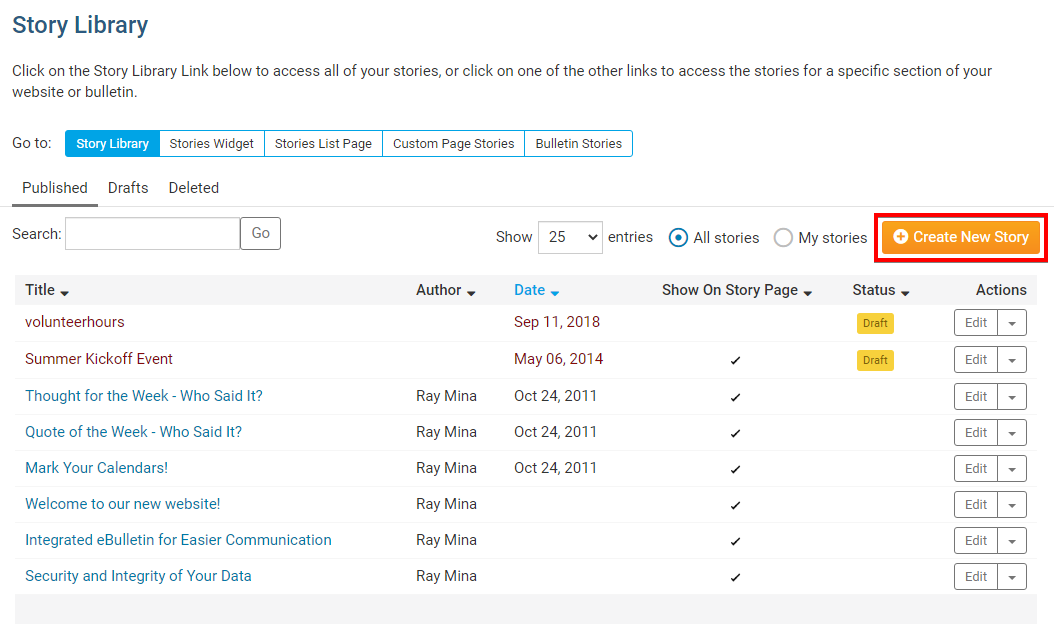The image size is (1054, 641).
Task: Select the All stories radio button
Action: click(x=679, y=237)
